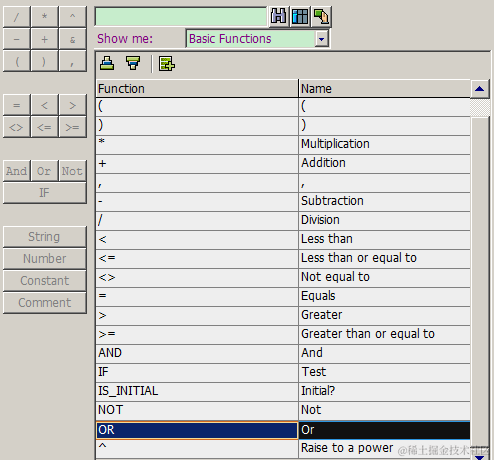Screen dimensions: 494x460
Task: Click the Or logical button
Action: pos(44,171)
